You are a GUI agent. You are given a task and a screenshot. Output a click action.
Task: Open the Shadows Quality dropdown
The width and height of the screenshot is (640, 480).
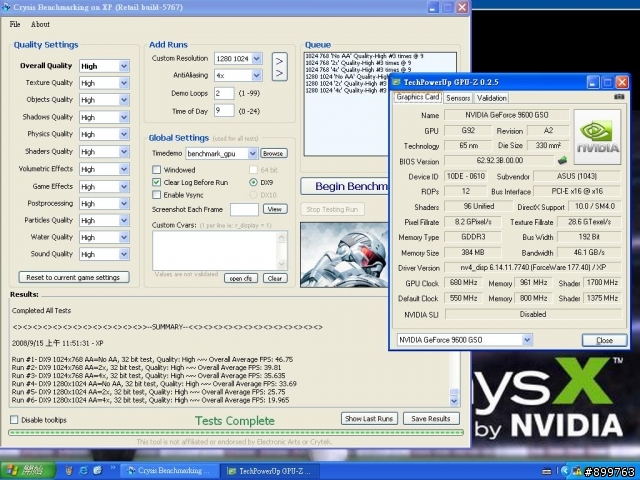124,117
